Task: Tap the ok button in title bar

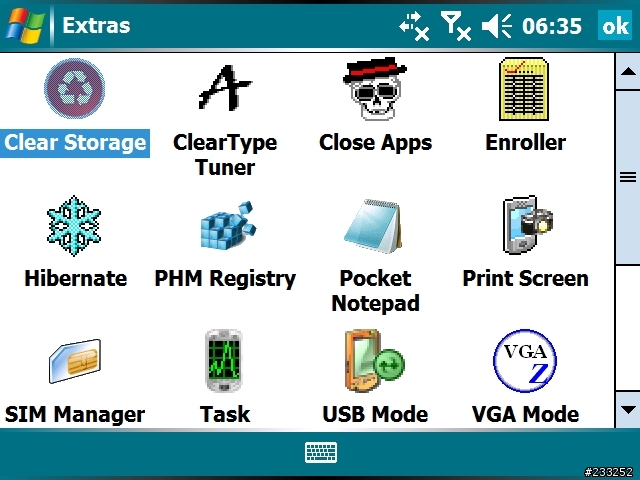Action: coord(615,26)
